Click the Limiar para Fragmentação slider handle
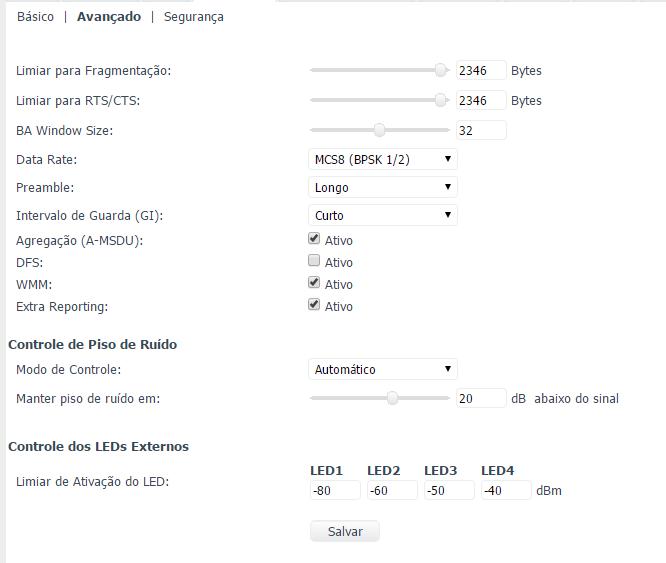The image size is (666, 563). tap(440, 70)
